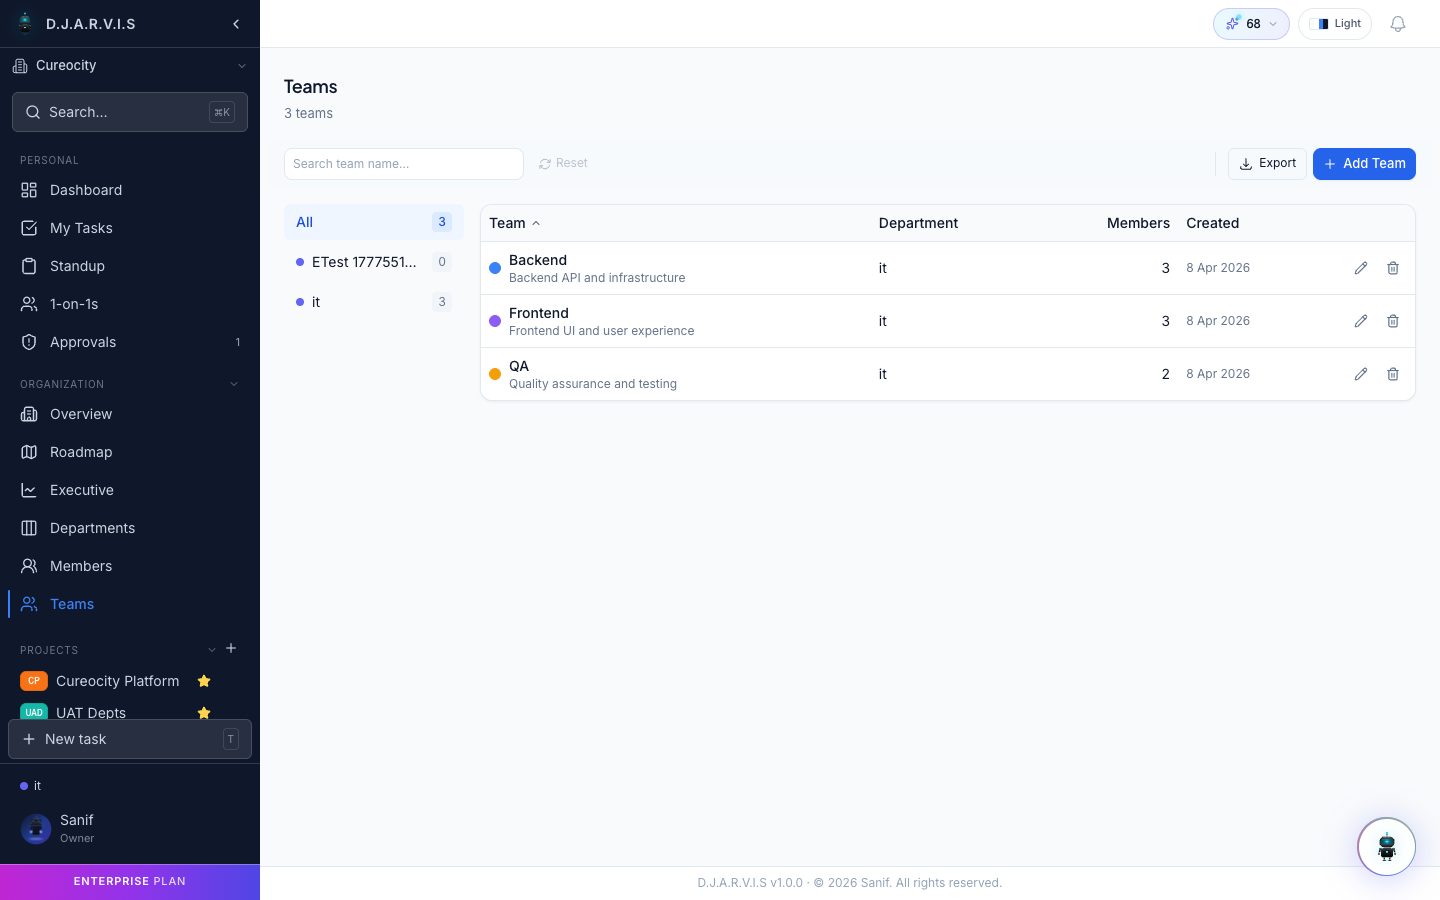Click the Add Team button
Viewport: 1440px width, 900px height.
pyautogui.click(x=1364, y=164)
